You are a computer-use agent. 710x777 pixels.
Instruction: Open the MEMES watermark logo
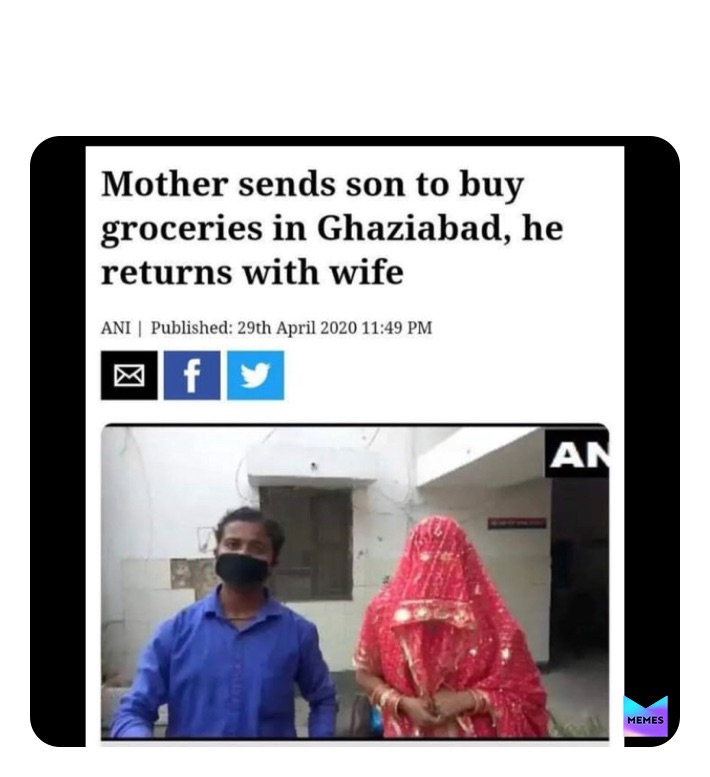coord(645,716)
